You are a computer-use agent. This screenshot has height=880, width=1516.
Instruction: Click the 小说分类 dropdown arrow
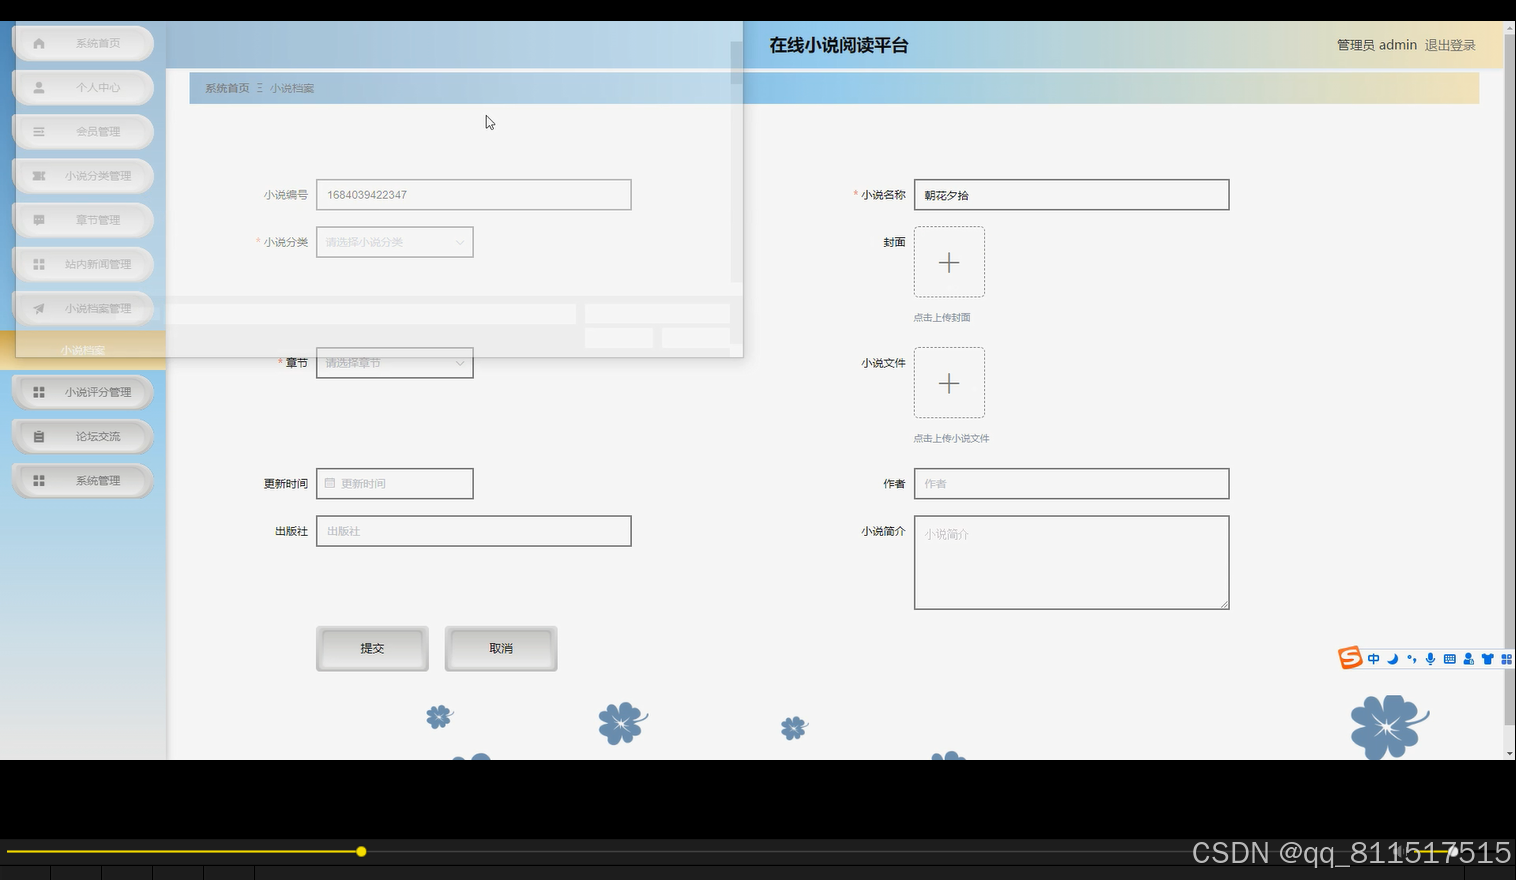pyautogui.click(x=460, y=242)
